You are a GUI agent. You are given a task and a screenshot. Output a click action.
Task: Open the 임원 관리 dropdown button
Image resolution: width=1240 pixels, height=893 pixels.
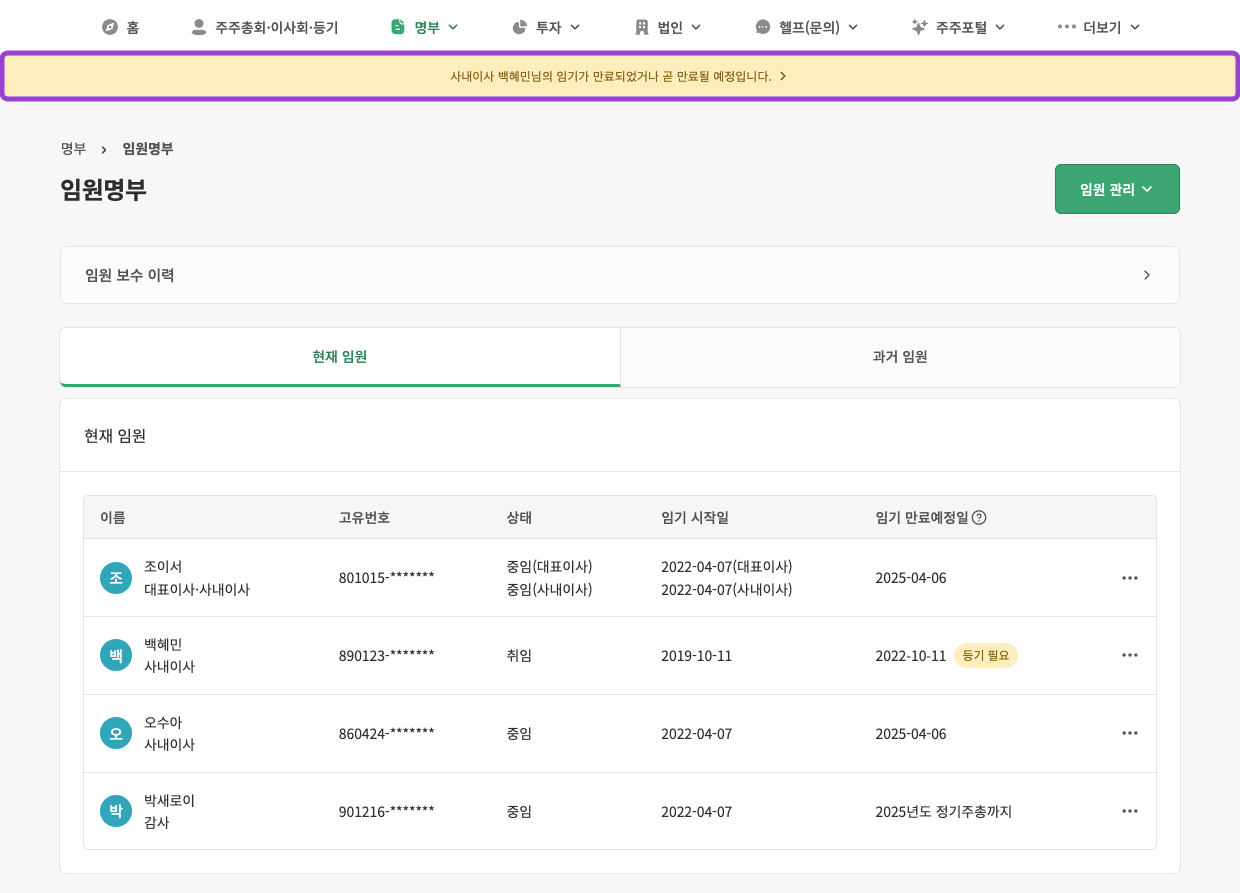coord(1117,188)
